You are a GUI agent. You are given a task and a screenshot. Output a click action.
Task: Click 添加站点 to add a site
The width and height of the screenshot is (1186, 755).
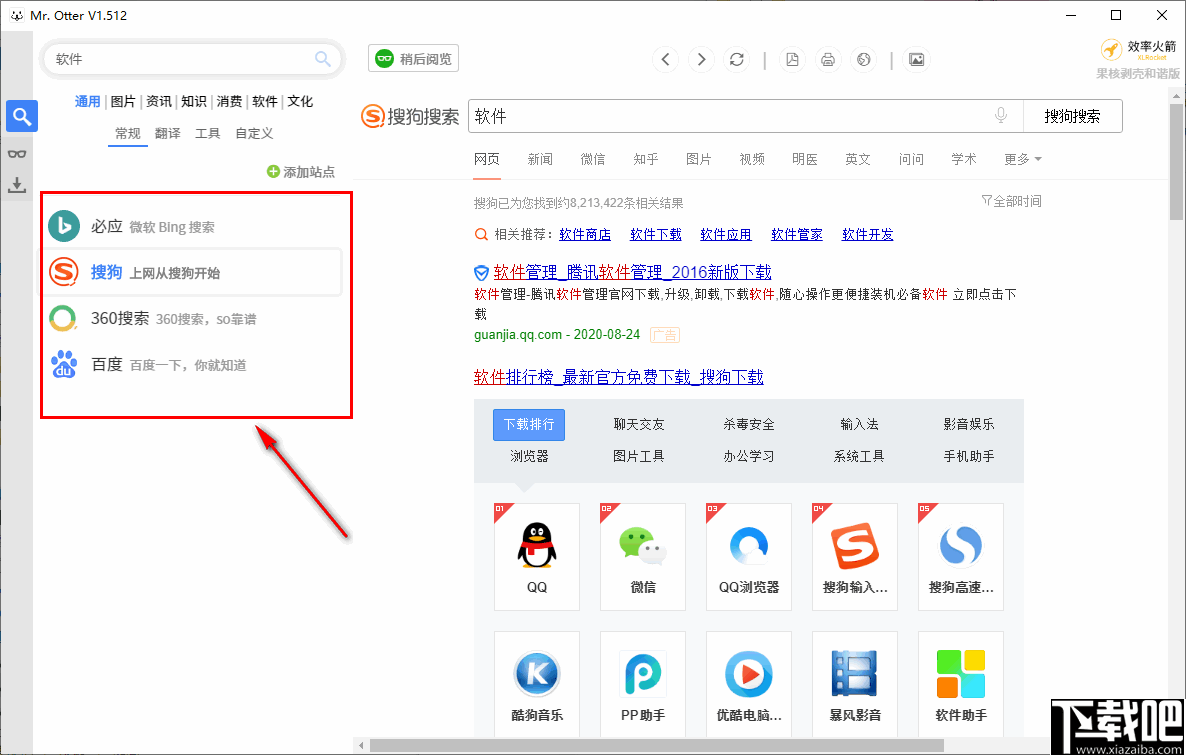coord(301,172)
